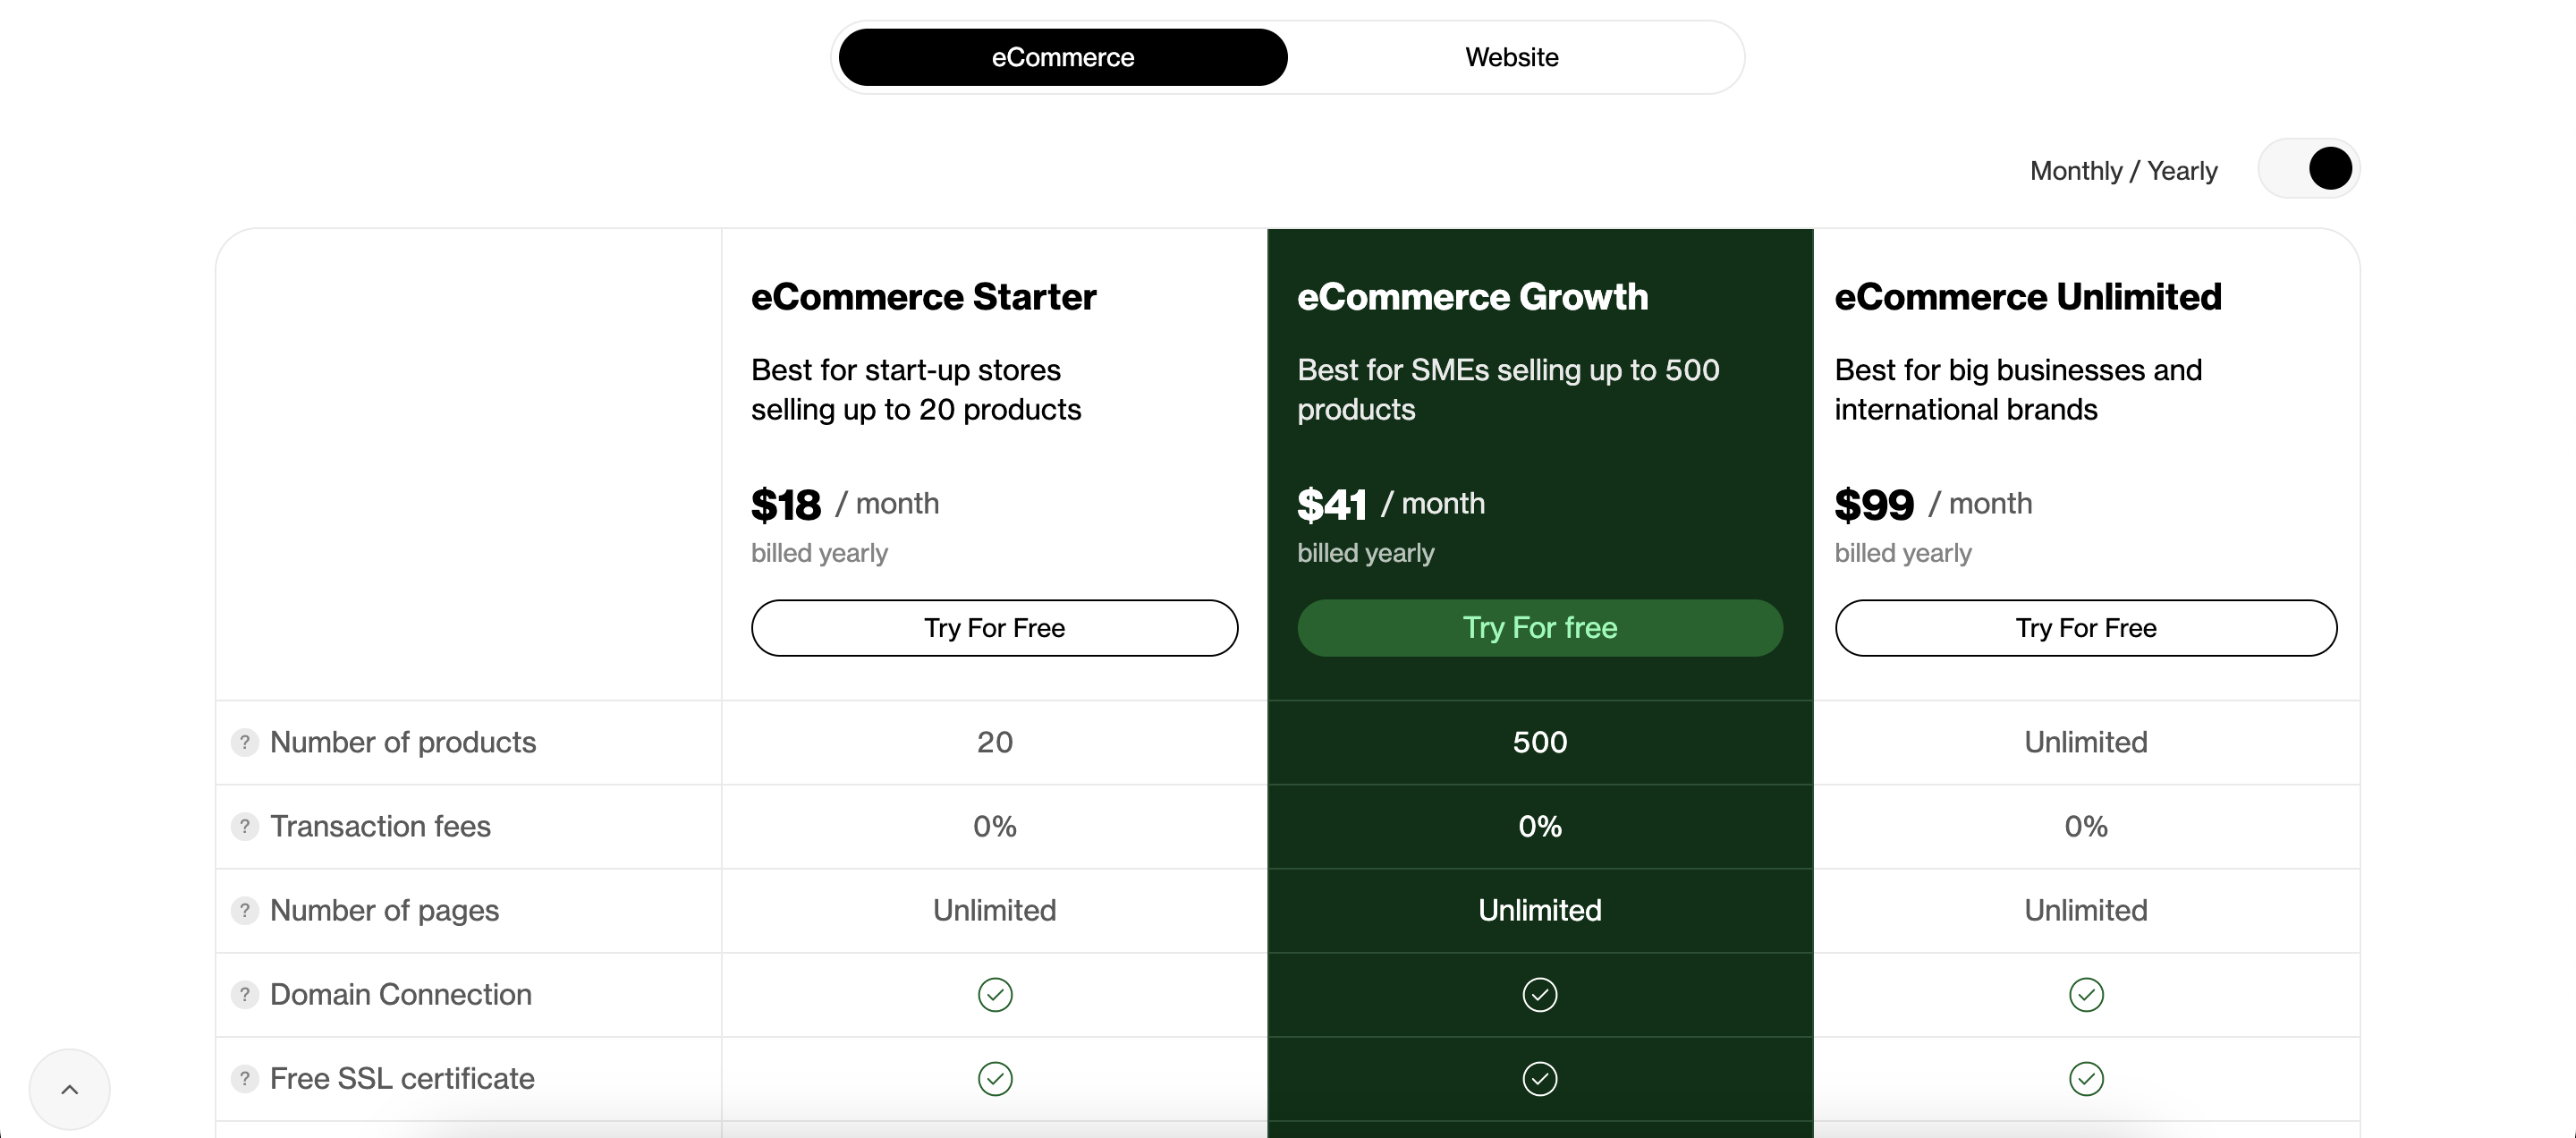Select the eCommerce plans tab
This screenshot has height=1138, width=2576.
click(1063, 57)
